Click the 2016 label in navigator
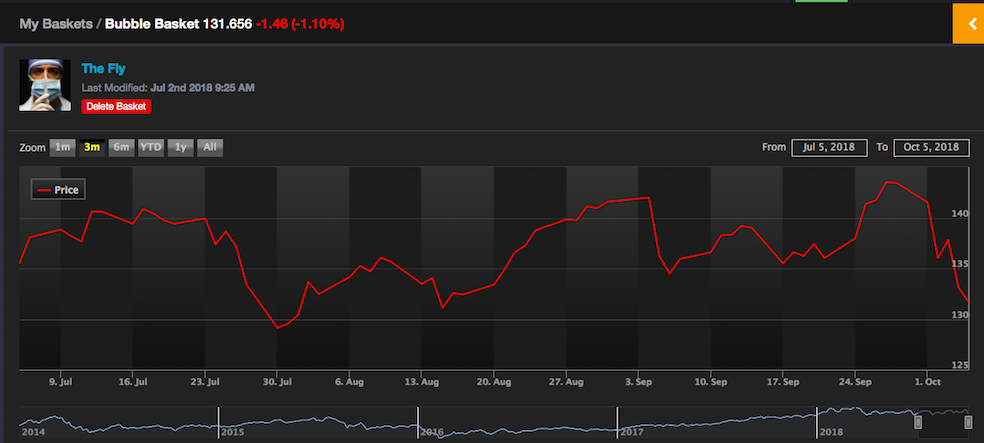This screenshot has width=984, height=443. [x=431, y=432]
